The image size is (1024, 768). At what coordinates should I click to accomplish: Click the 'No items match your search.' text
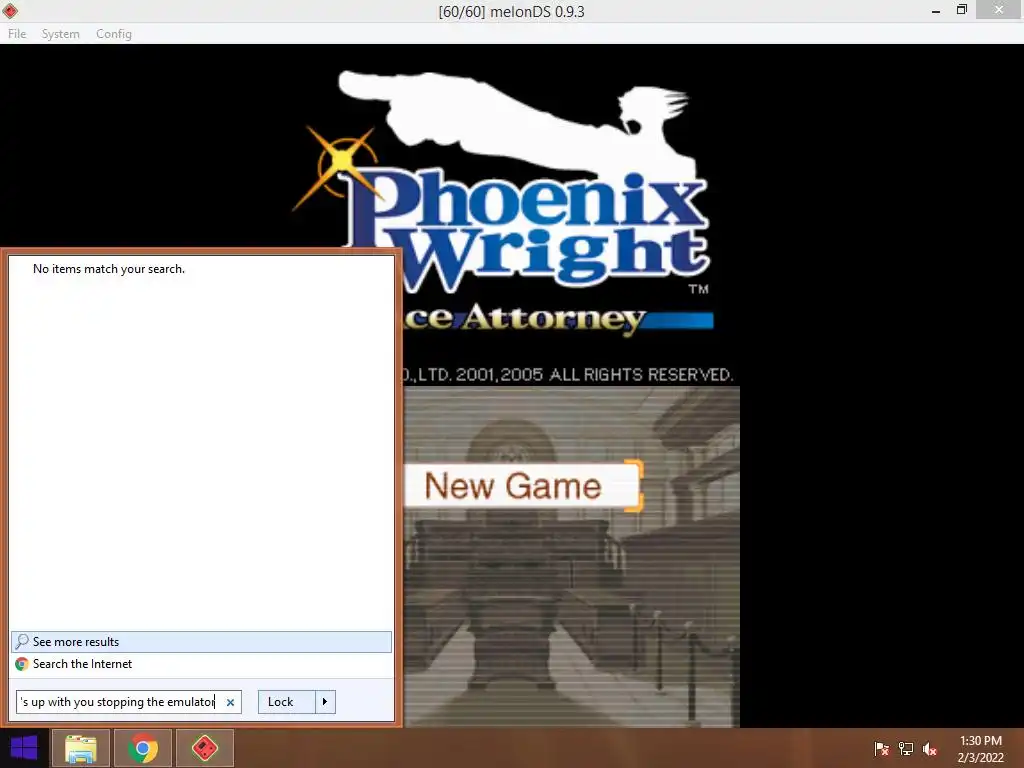[x=109, y=269]
